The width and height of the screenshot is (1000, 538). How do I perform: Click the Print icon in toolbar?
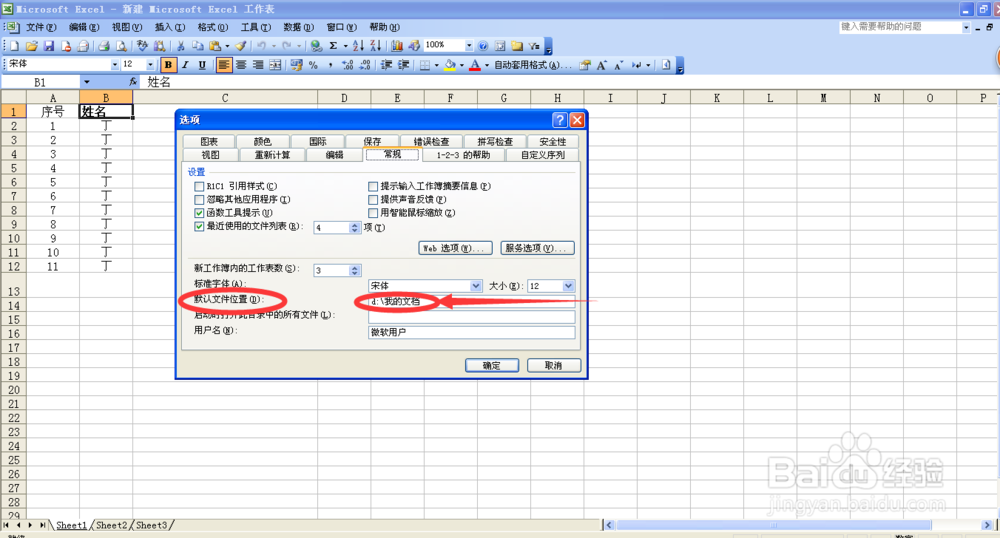click(104, 46)
